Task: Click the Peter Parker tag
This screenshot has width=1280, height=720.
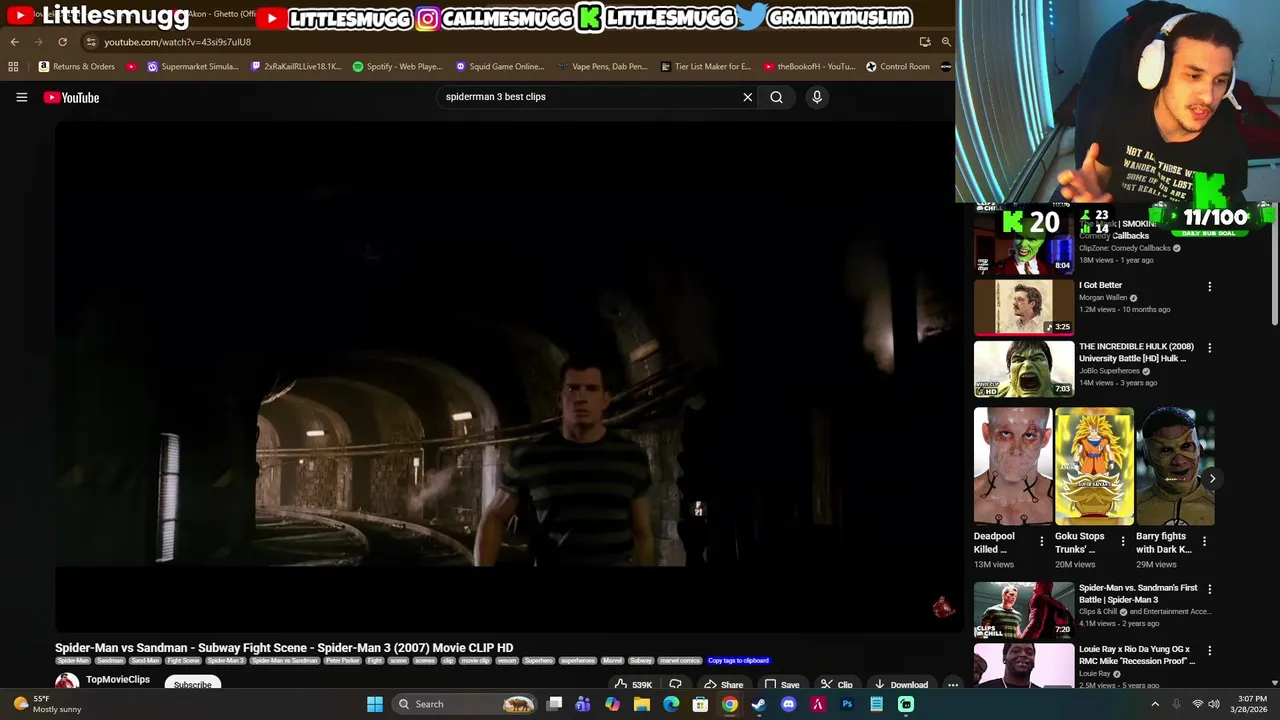Action: 342,661
